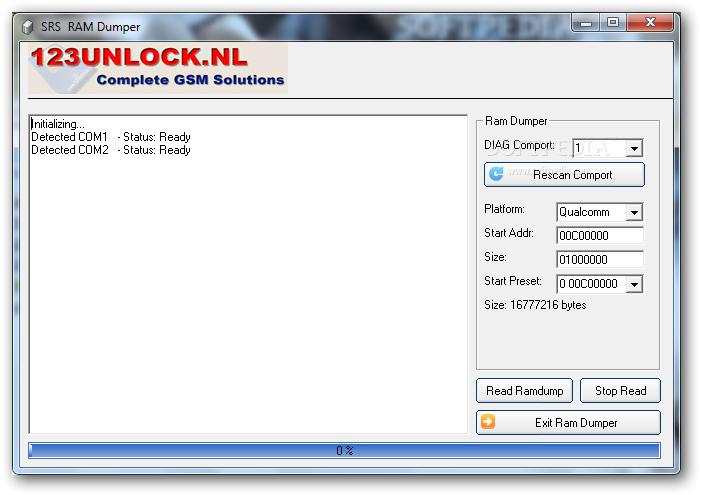701x495 pixels.
Task: Open the Start Preset dropdown
Action: pyautogui.click(x=634, y=284)
